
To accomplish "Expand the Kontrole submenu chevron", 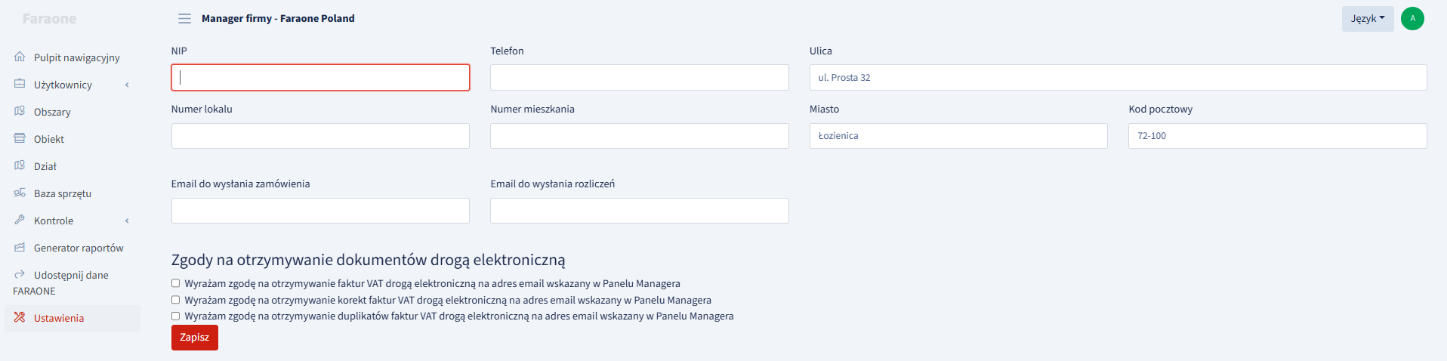I will pos(127,220).
